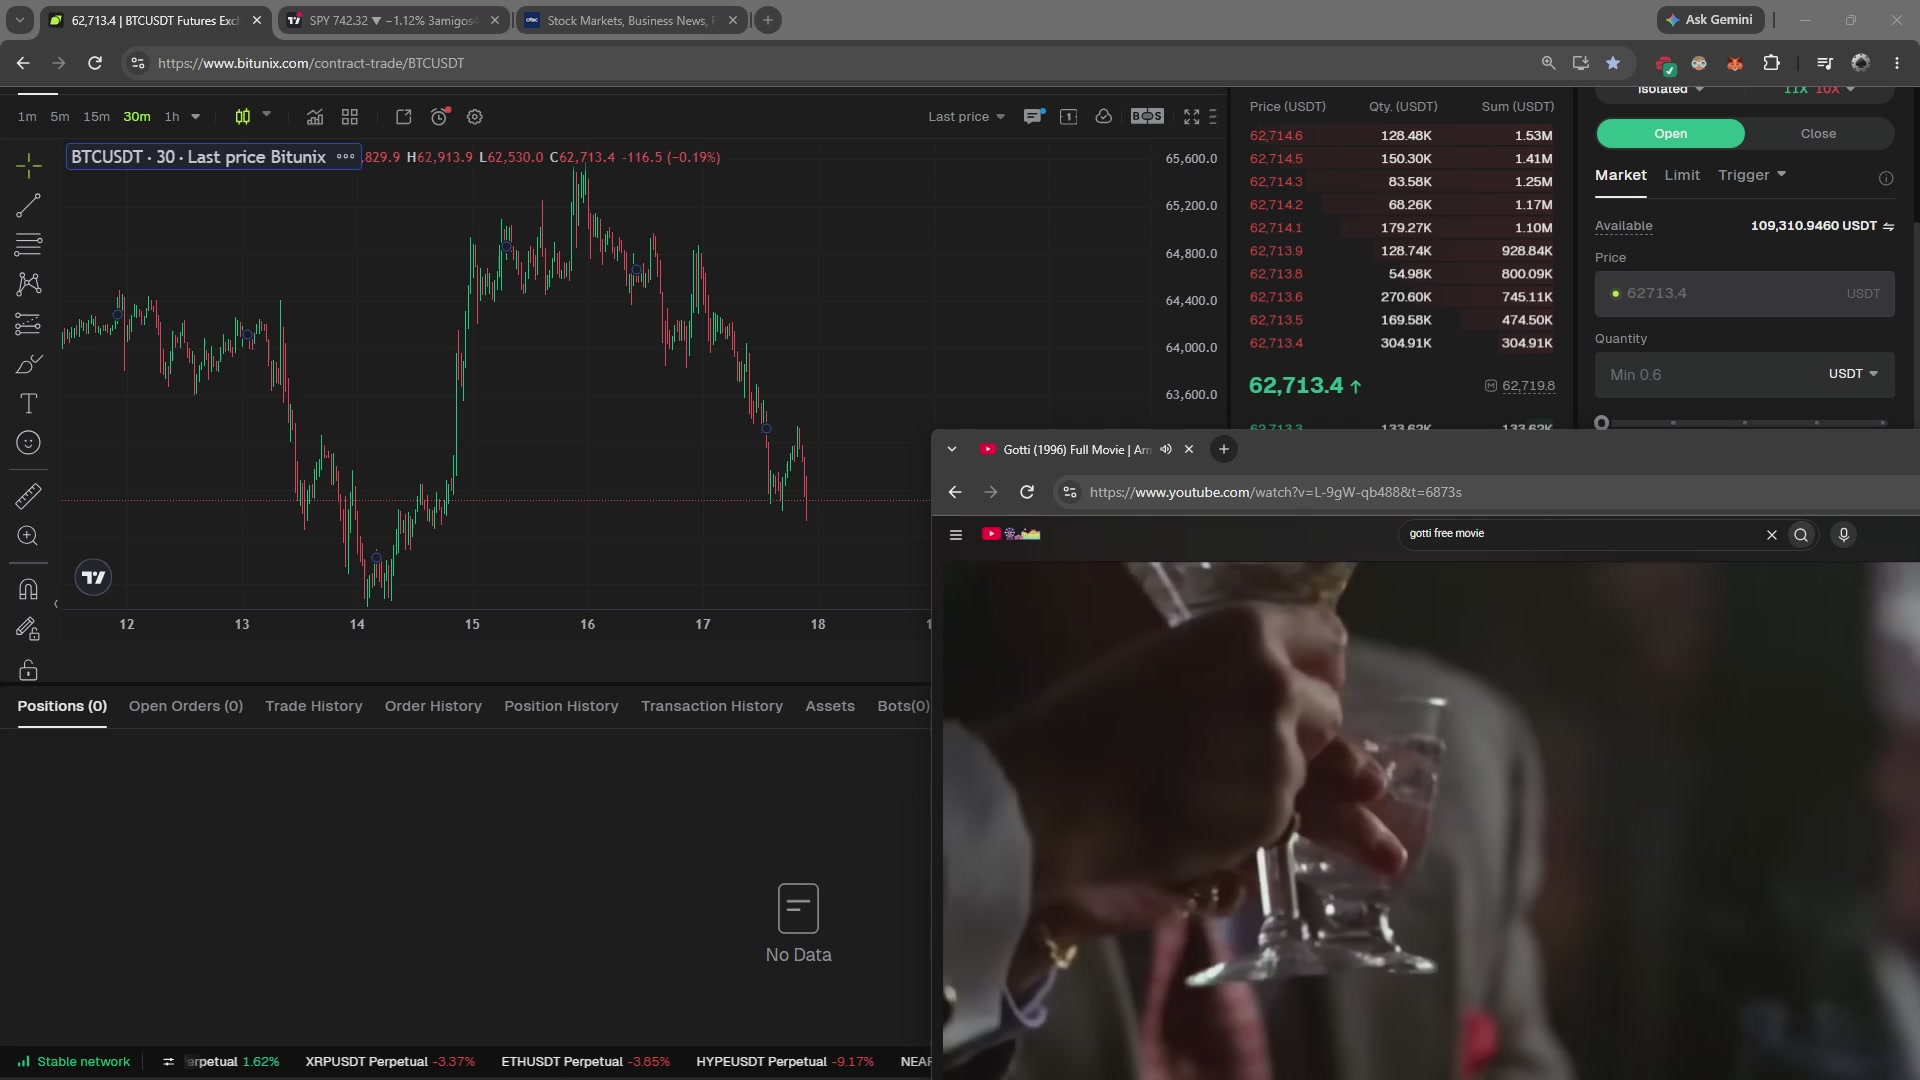Viewport: 1920px width, 1080px height.
Task: Open the price alert clock
Action: pyautogui.click(x=439, y=117)
